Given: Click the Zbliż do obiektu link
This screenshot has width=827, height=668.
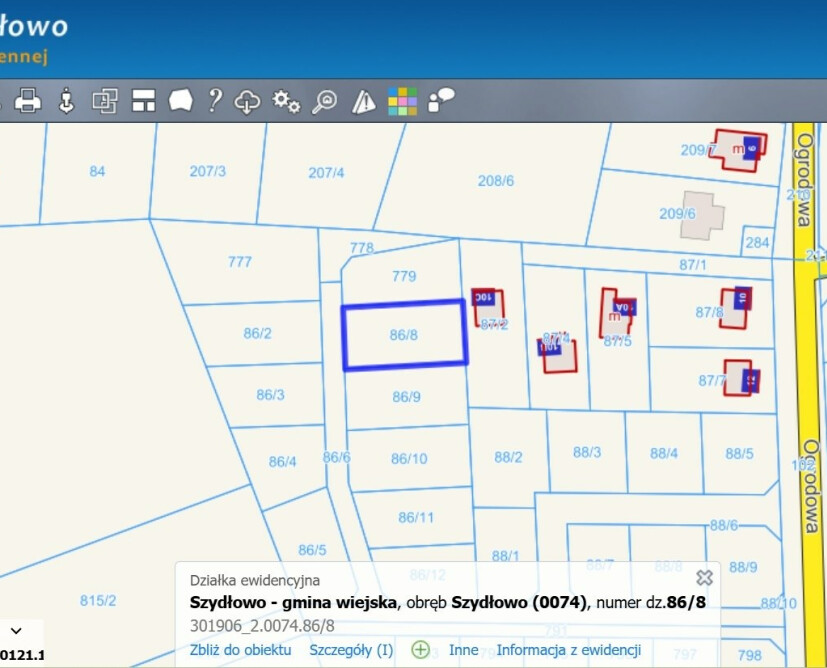Looking at the screenshot, I should tap(241, 650).
